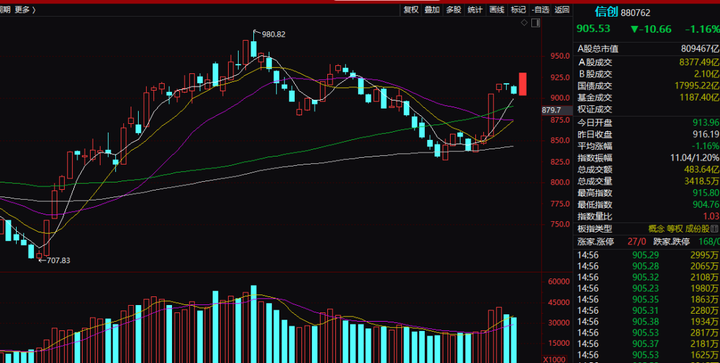Click the current price 905.53
This screenshot has width=720, height=363.
pos(593,29)
